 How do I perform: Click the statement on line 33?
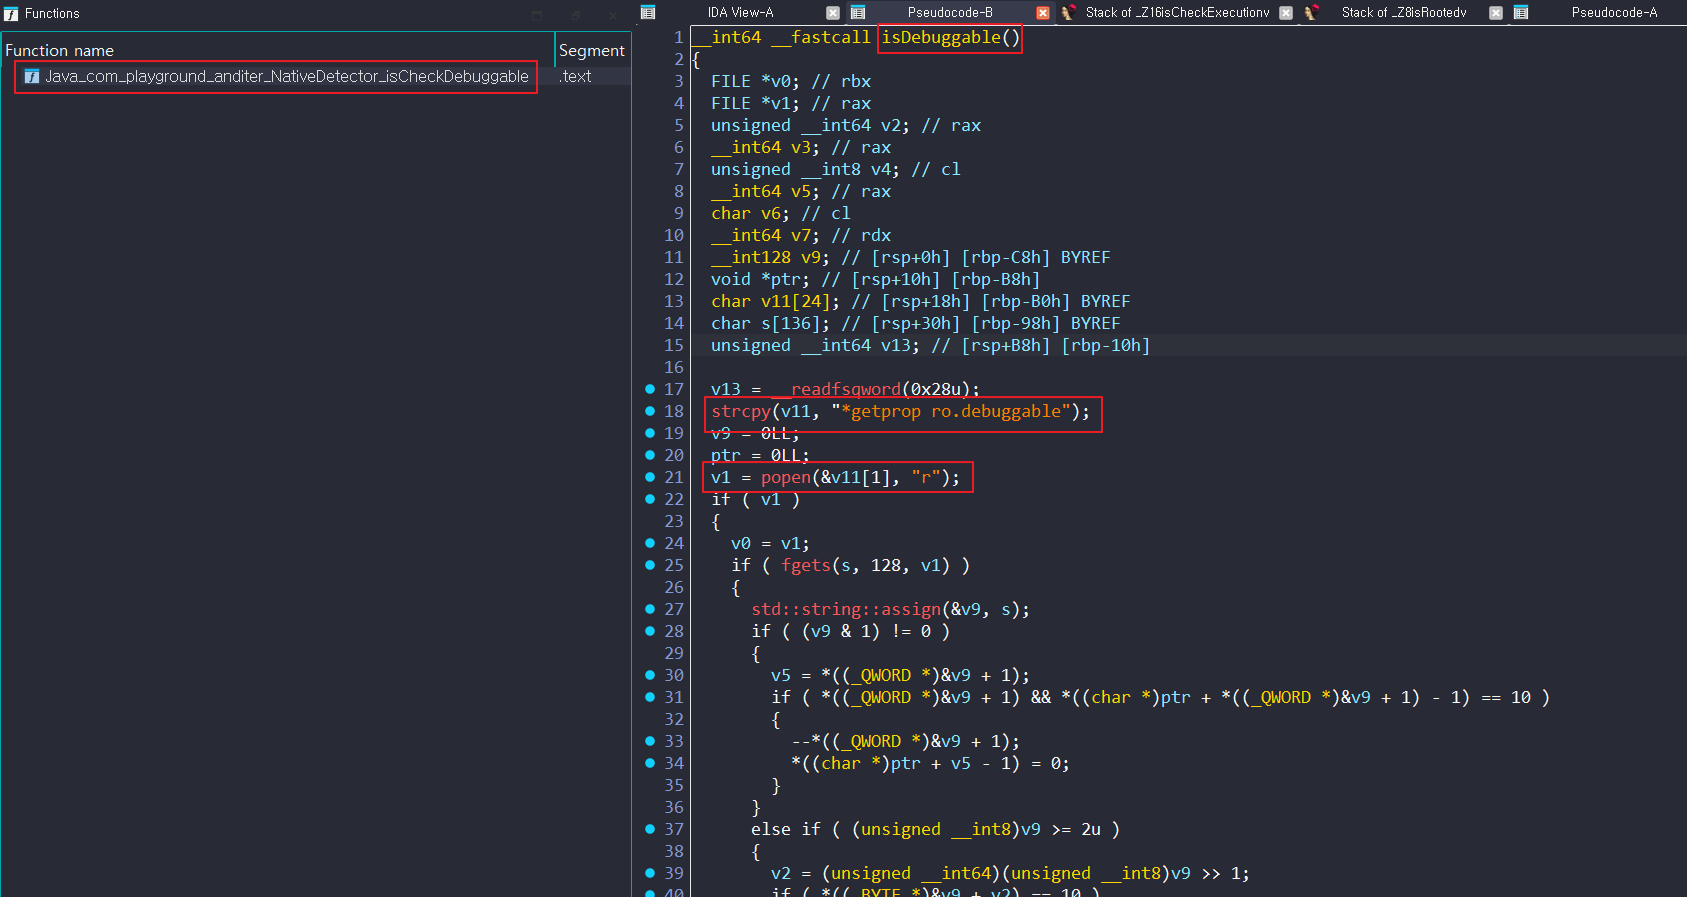(x=906, y=741)
